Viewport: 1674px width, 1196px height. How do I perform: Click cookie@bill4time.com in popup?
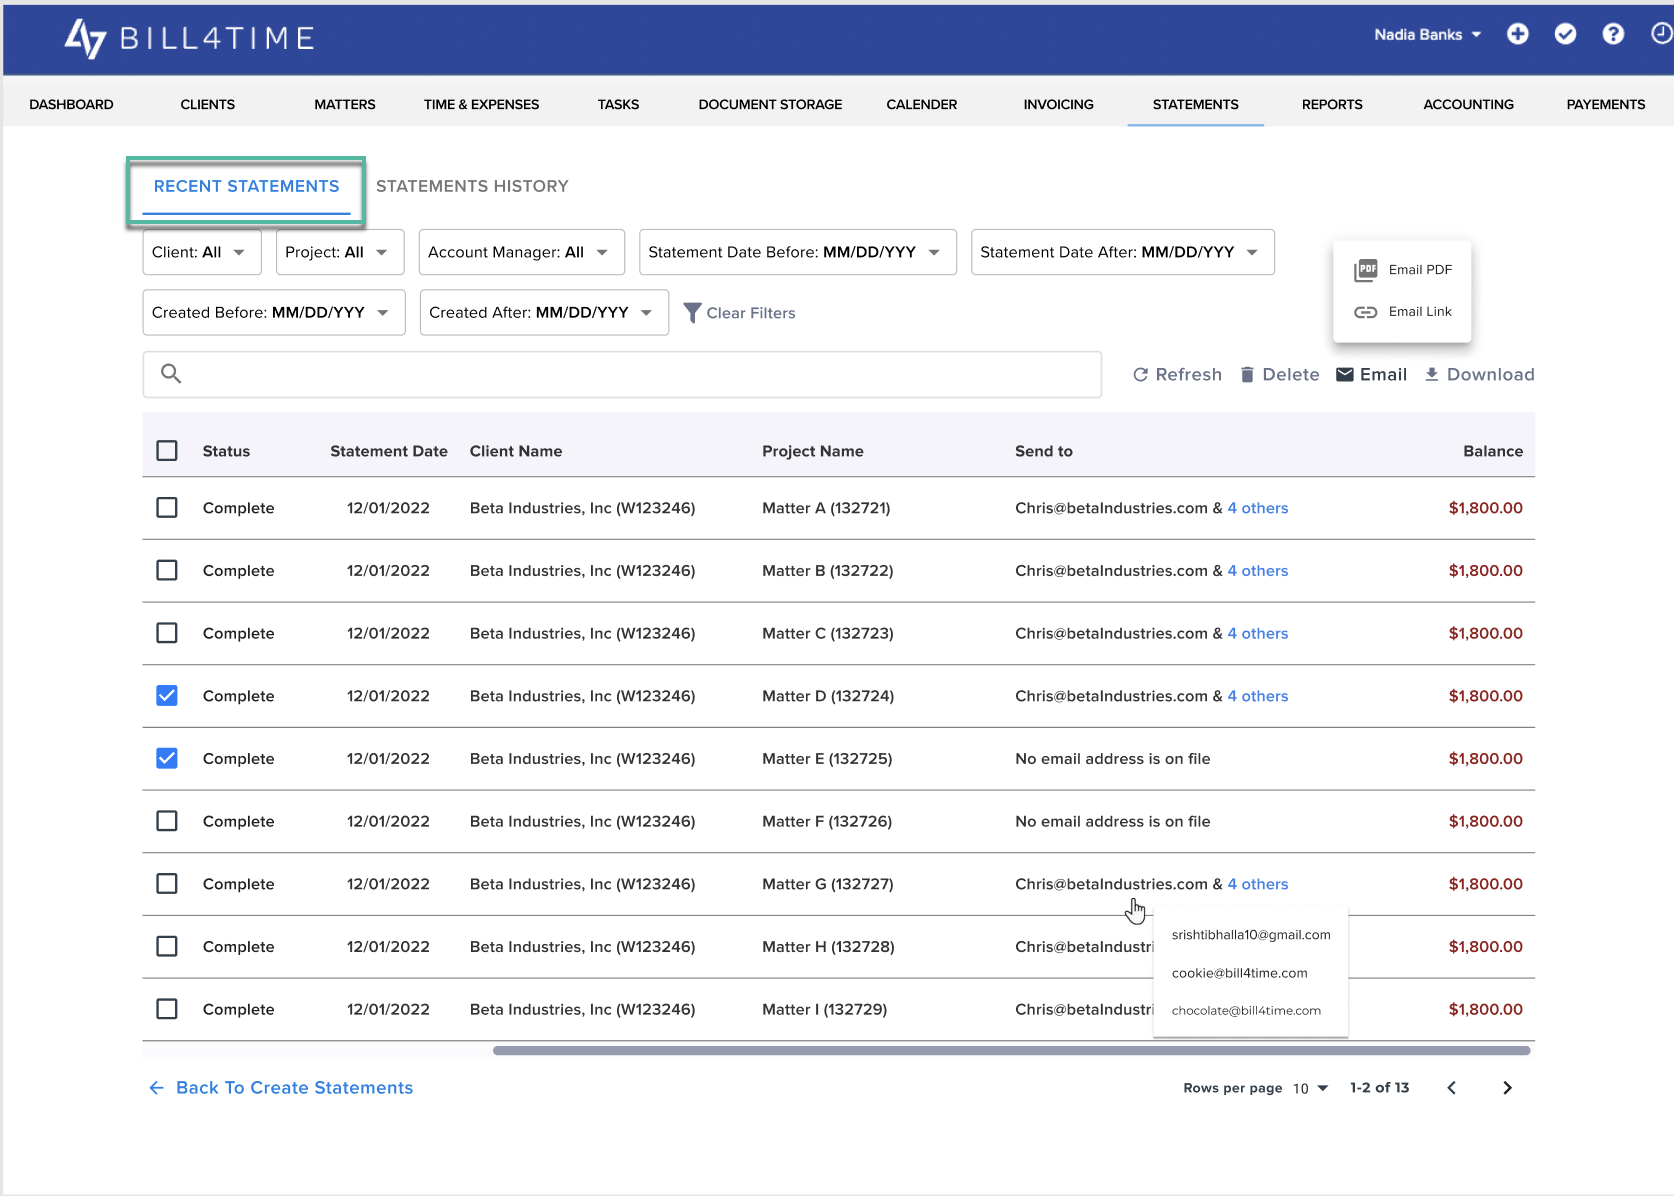click(x=1239, y=973)
